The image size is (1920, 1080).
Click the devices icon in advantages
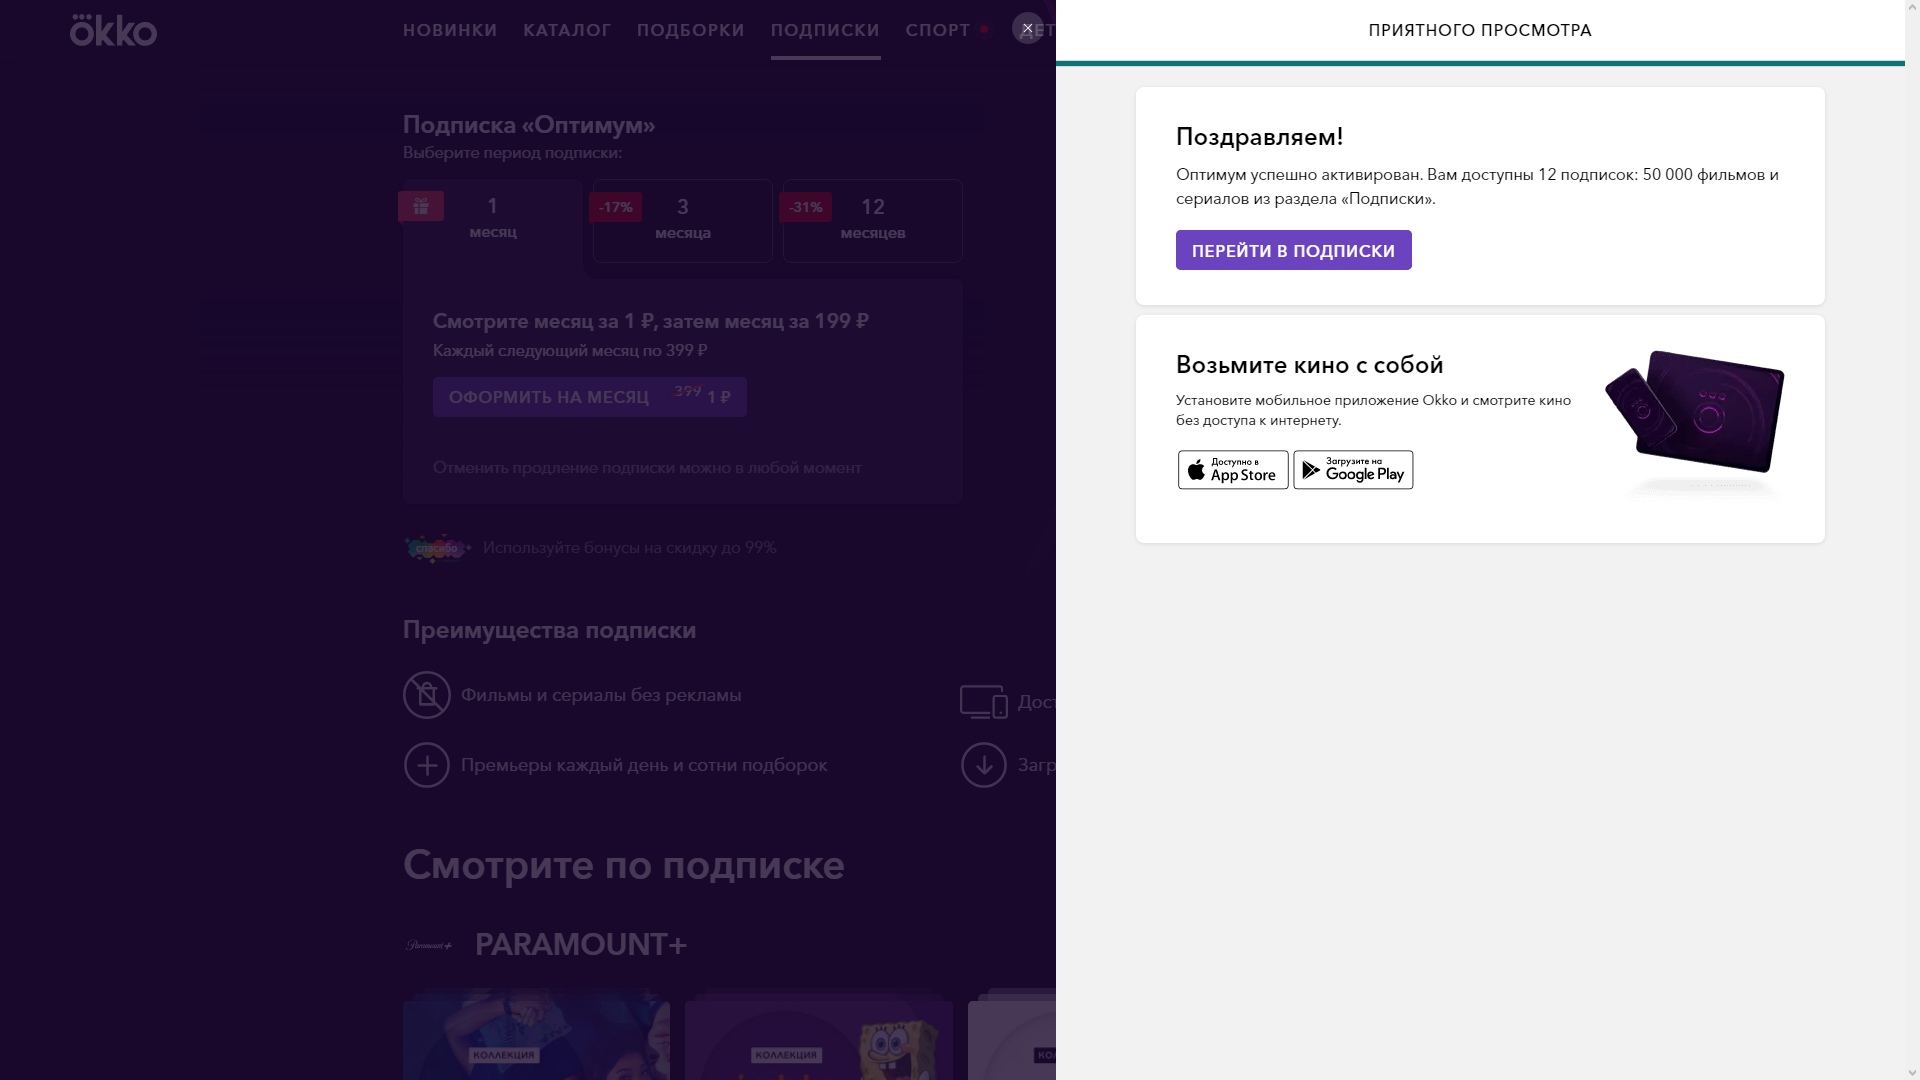click(x=984, y=702)
